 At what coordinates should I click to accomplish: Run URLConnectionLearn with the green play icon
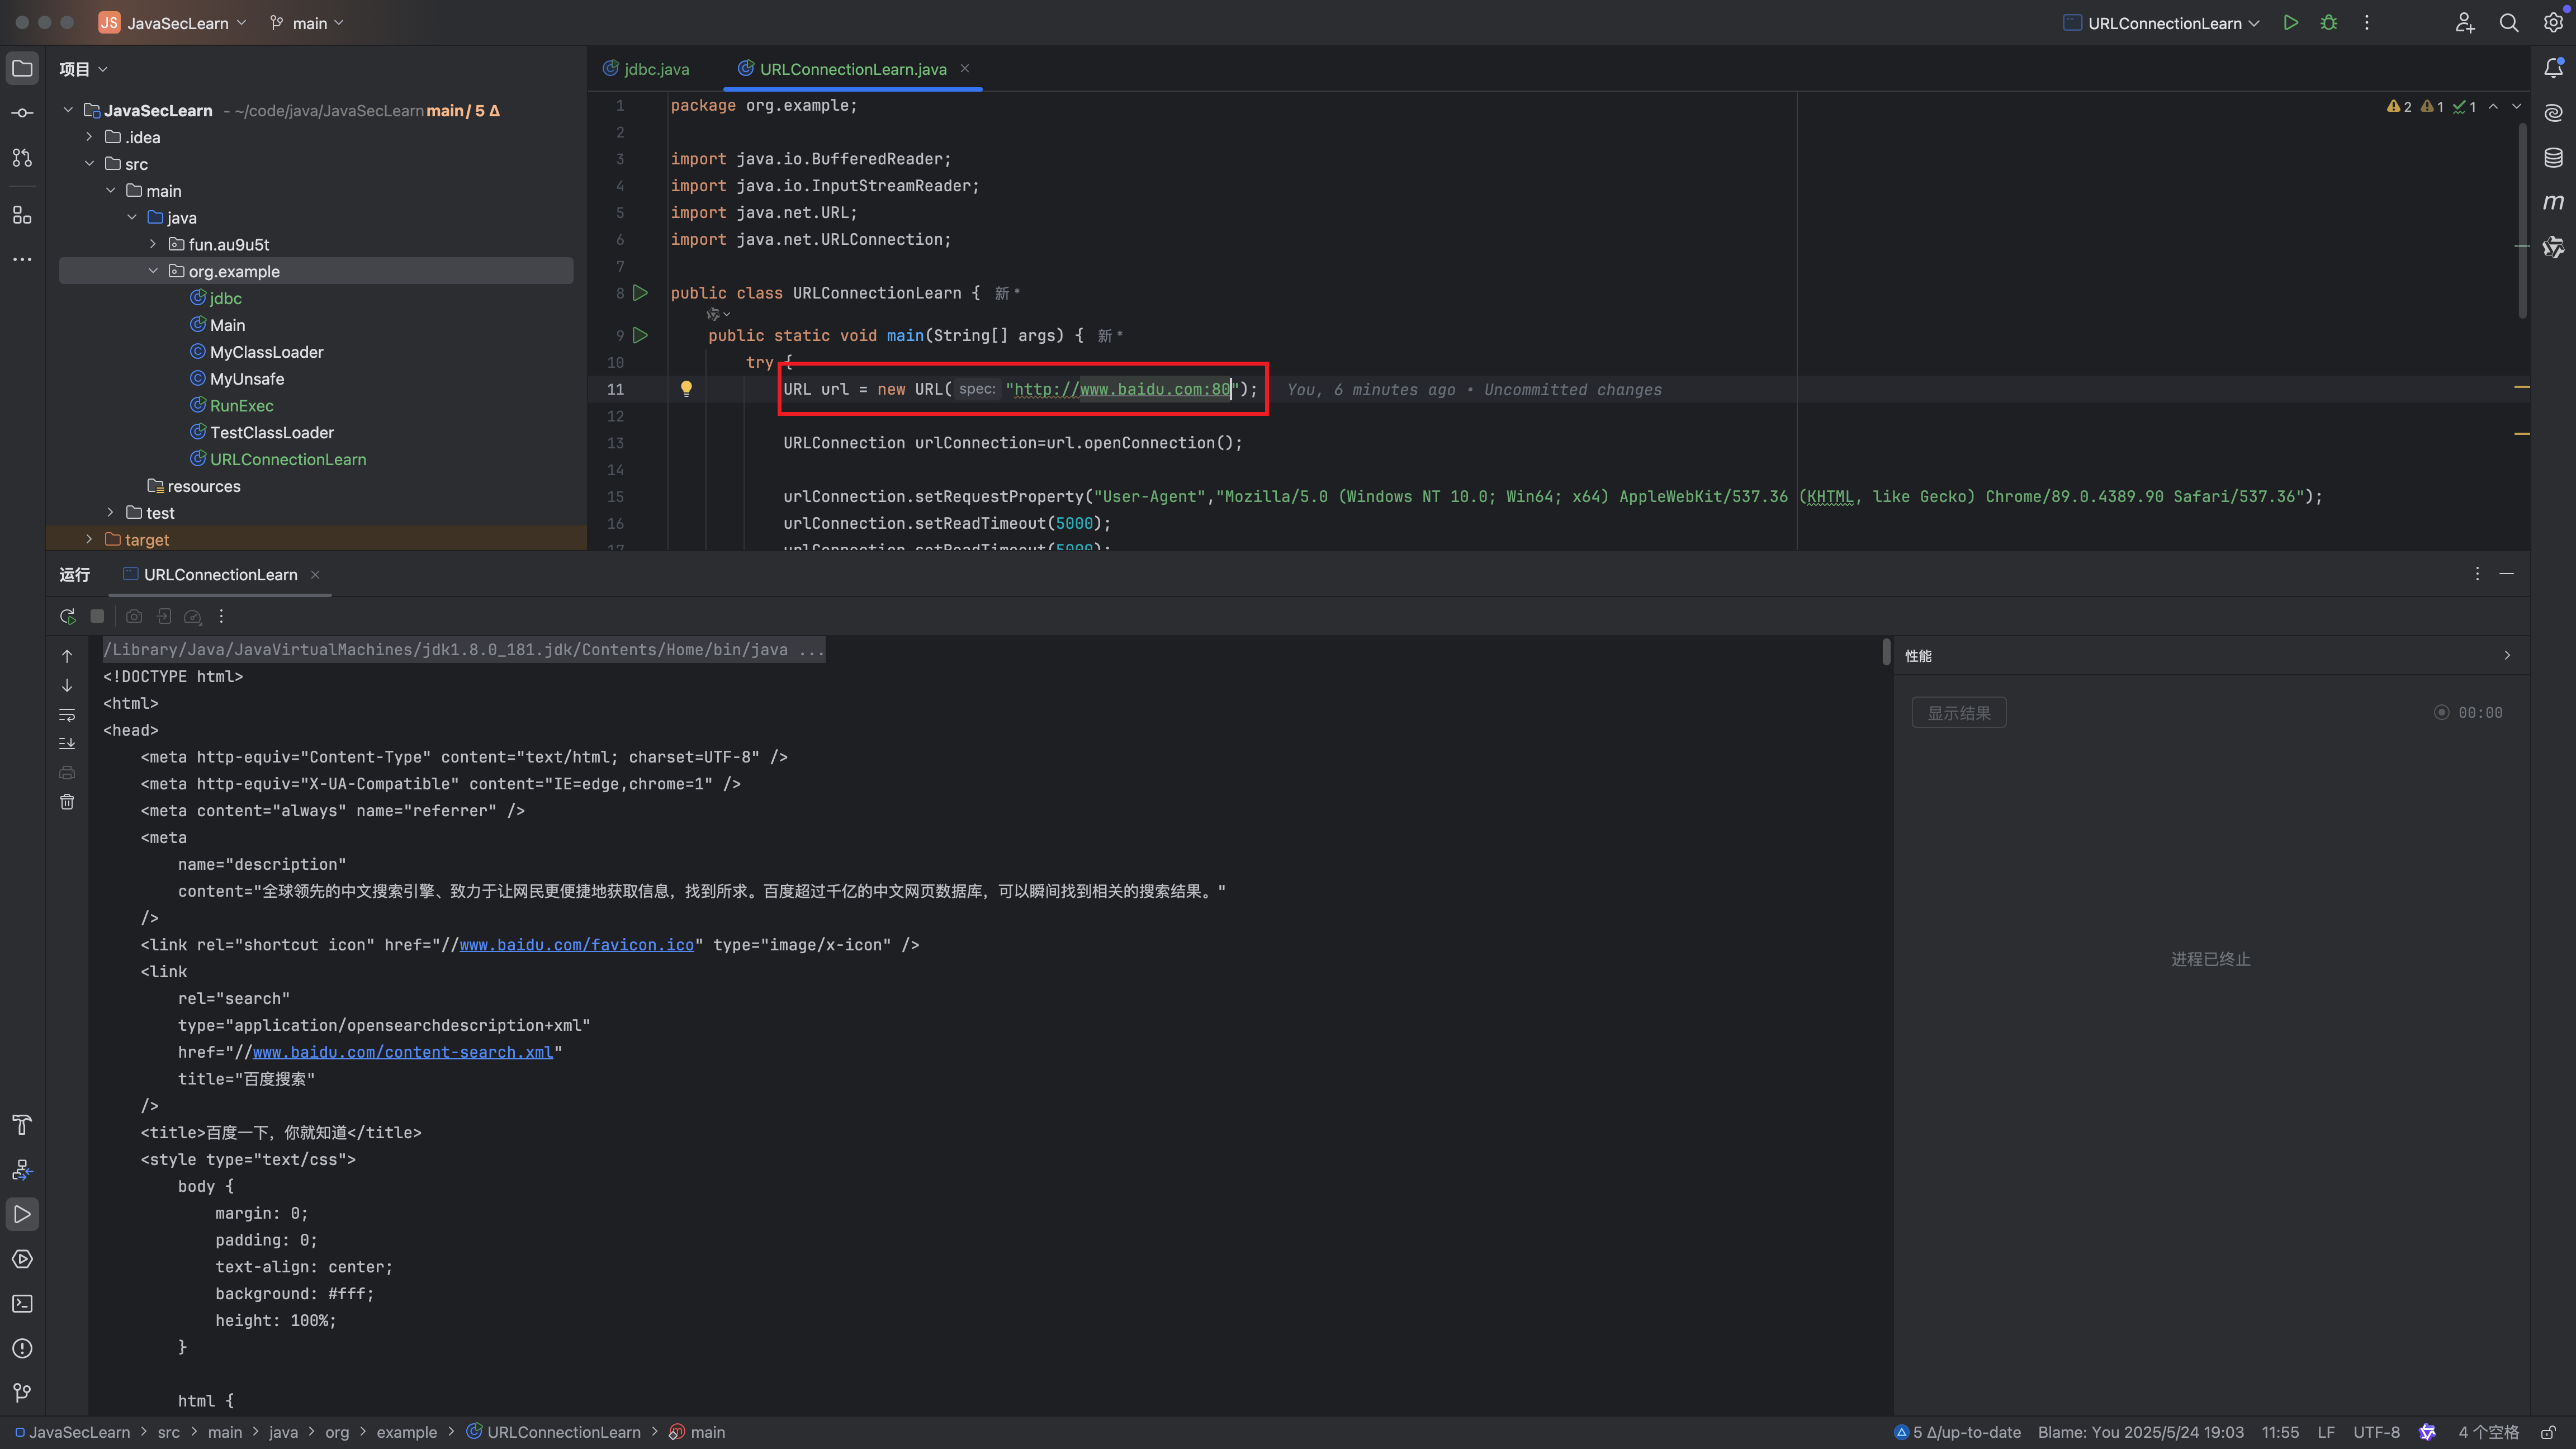click(2290, 23)
